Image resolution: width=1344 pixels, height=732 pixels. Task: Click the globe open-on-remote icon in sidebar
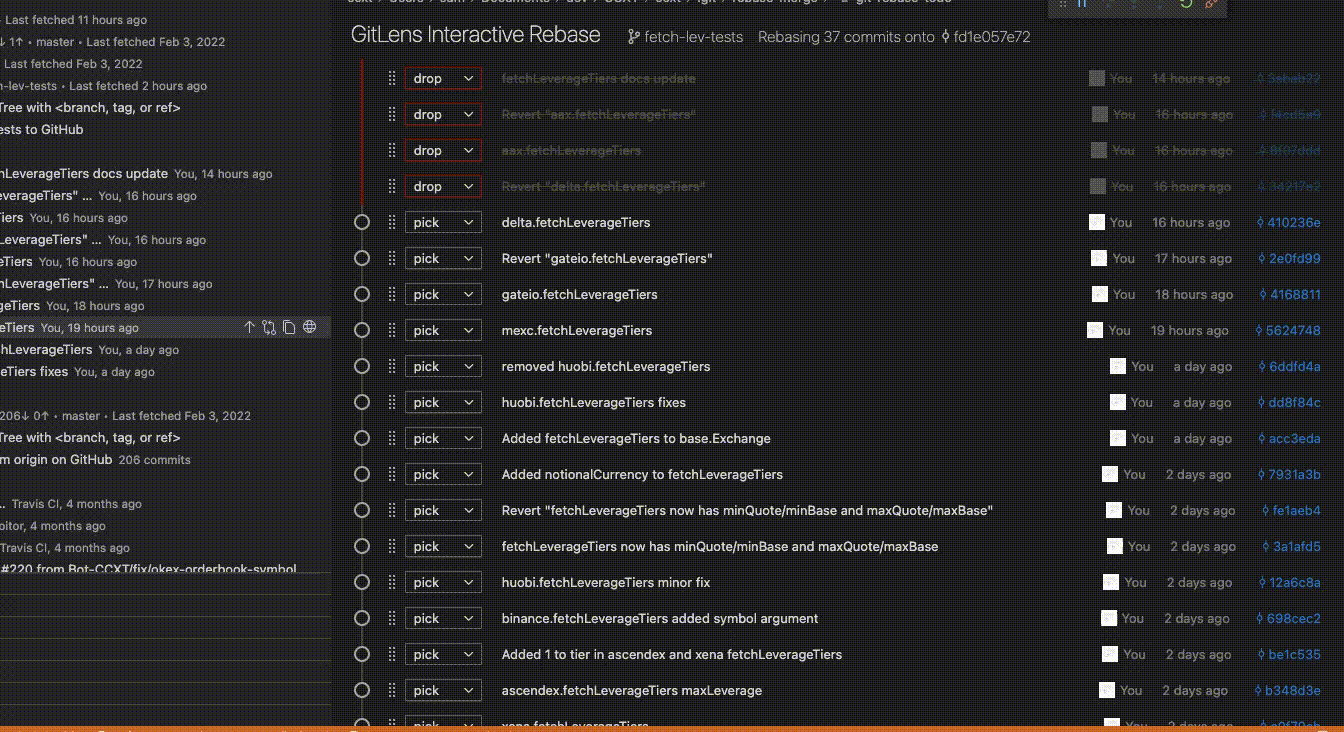pyautogui.click(x=310, y=327)
